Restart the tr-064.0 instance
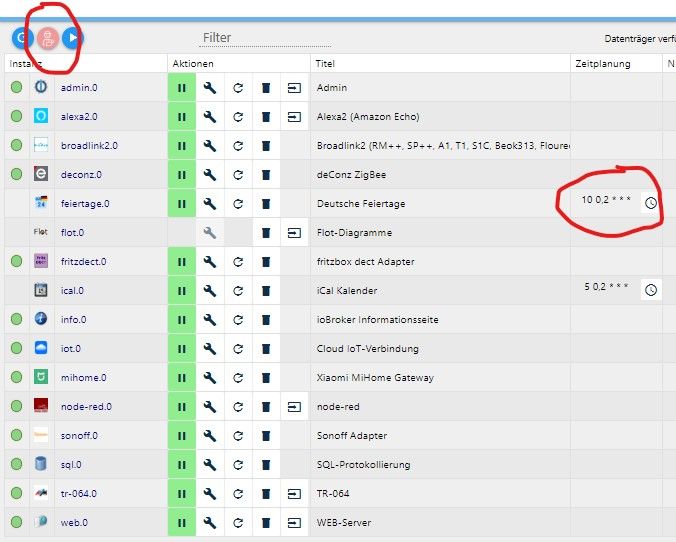The image size is (676, 542). (238, 493)
